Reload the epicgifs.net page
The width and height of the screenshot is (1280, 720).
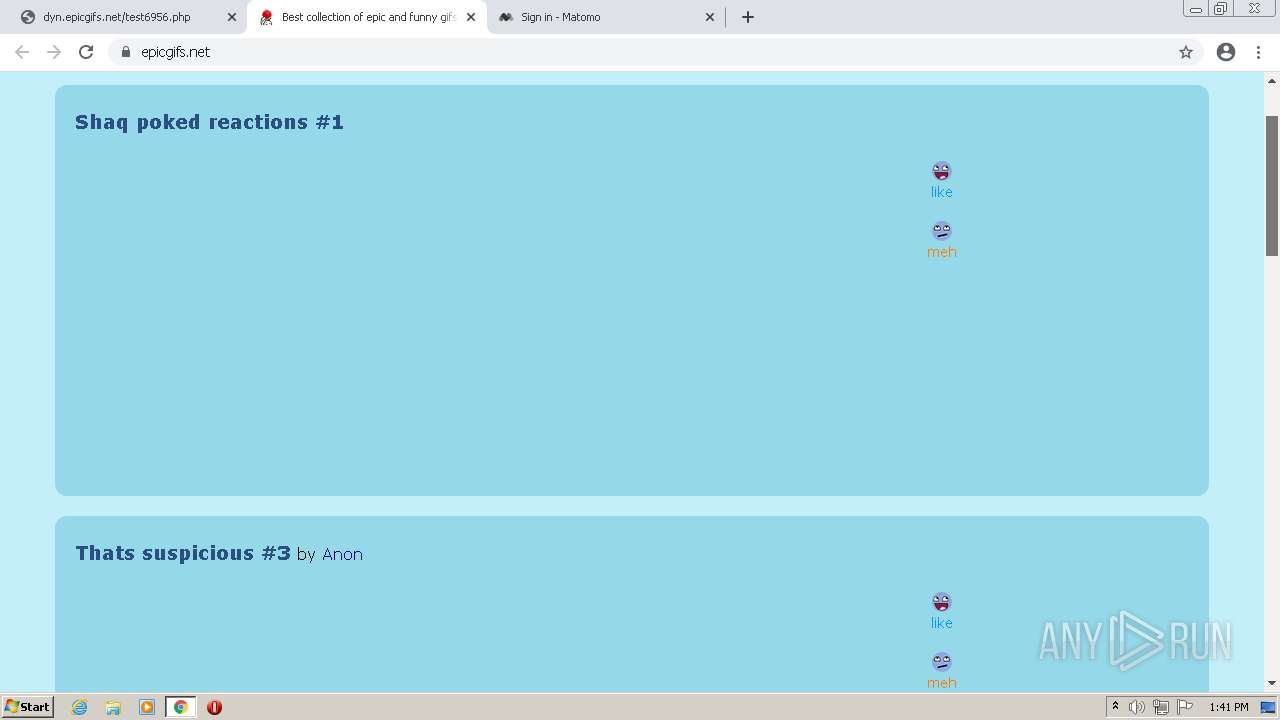[x=86, y=52]
